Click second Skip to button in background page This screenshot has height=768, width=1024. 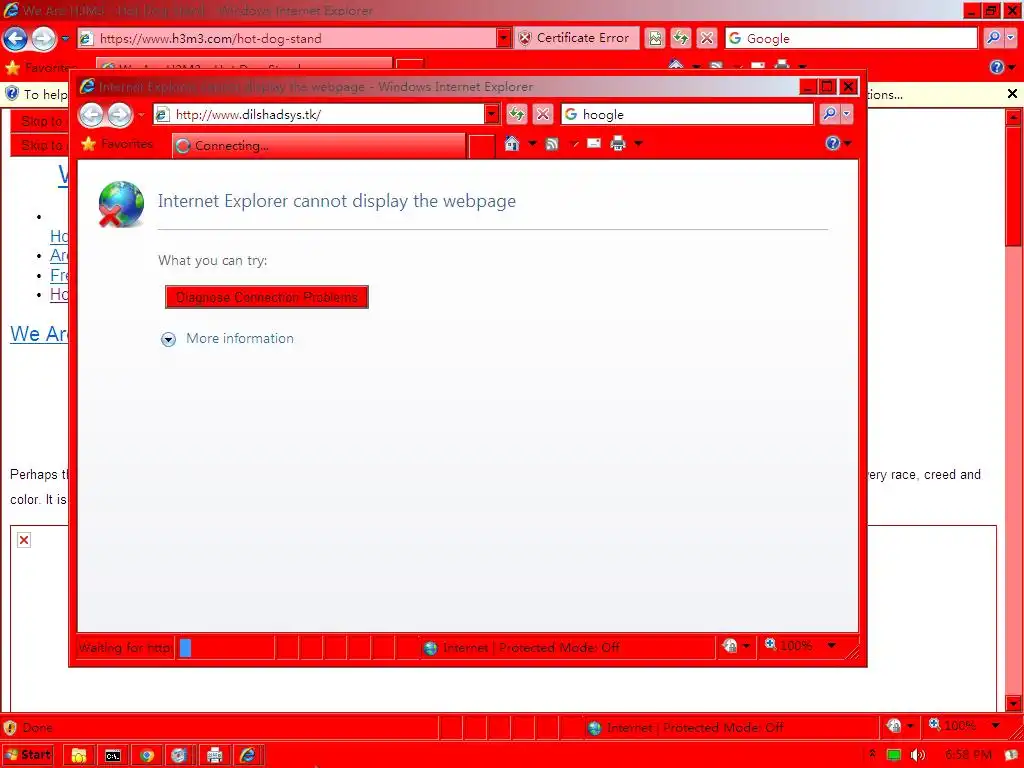40,145
